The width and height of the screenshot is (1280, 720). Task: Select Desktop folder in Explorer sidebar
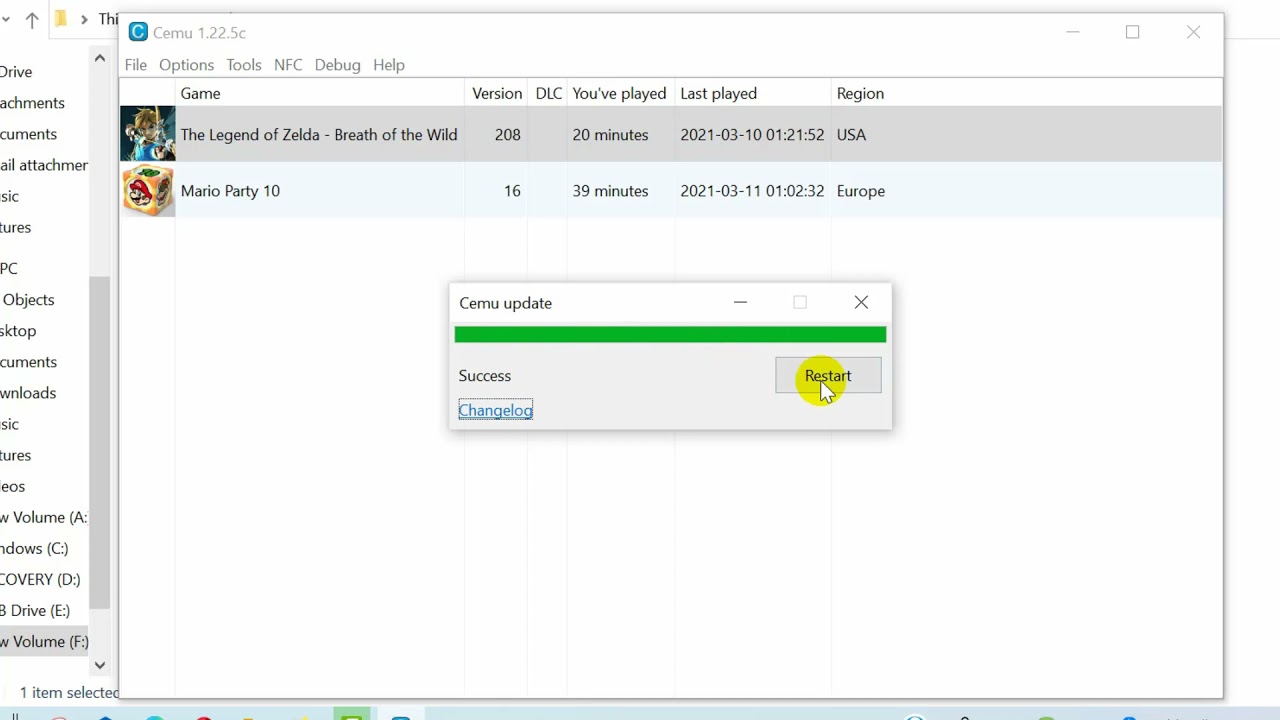tap(18, 331)
